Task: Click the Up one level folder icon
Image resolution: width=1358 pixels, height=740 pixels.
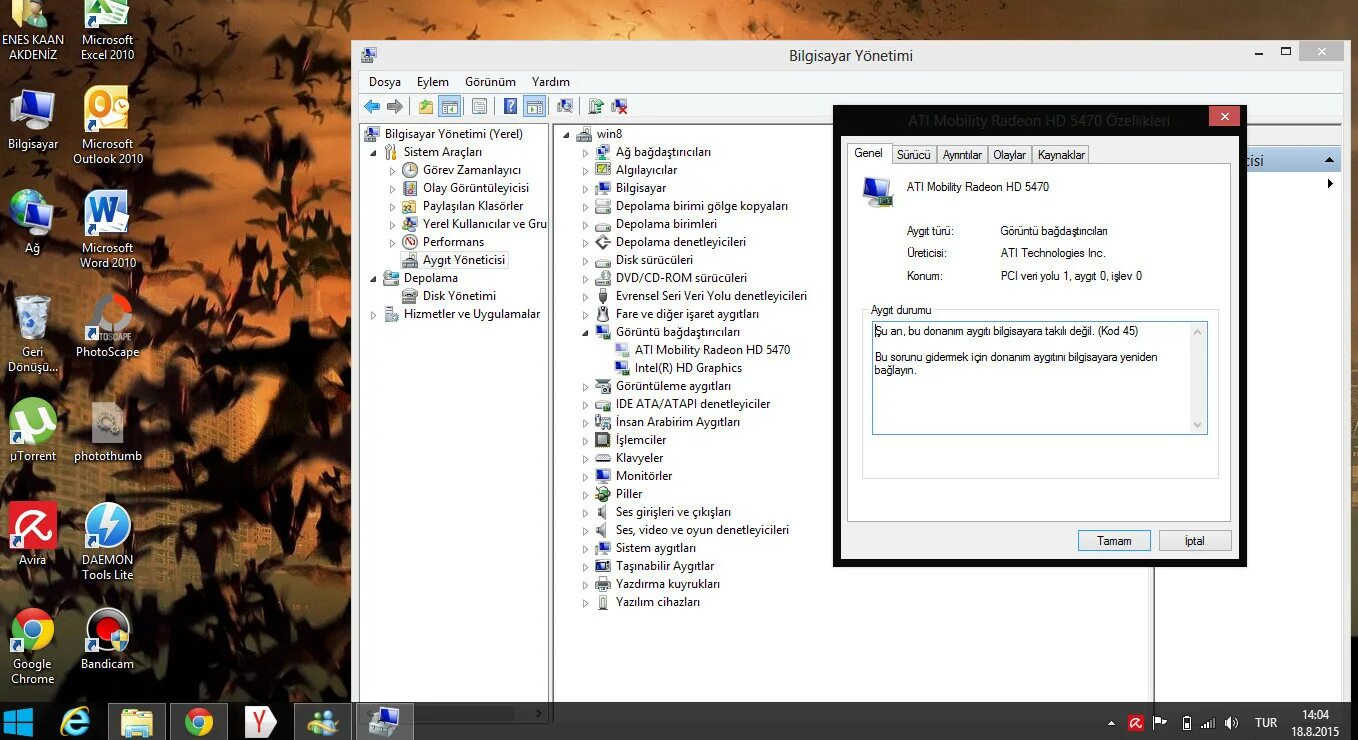Action: (x=426, y=107)
